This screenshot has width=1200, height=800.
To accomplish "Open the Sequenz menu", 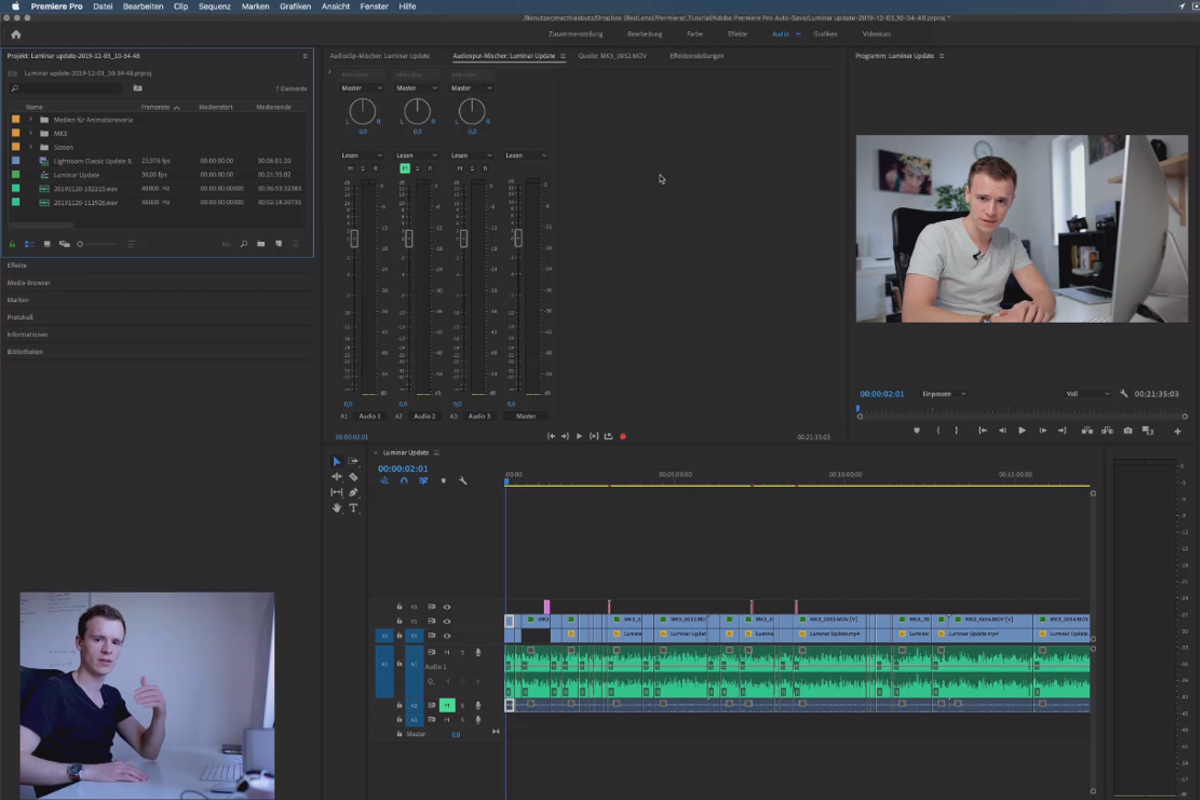I will coord(214,6).
